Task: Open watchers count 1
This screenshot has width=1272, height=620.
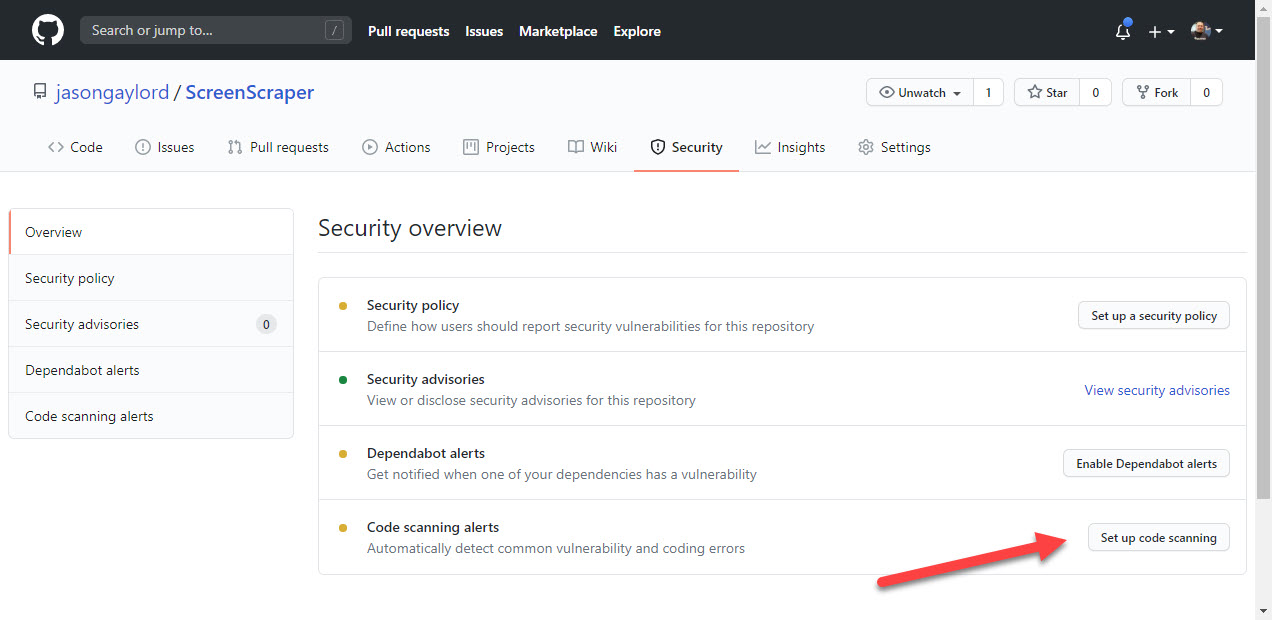Action: coord(988,92)
